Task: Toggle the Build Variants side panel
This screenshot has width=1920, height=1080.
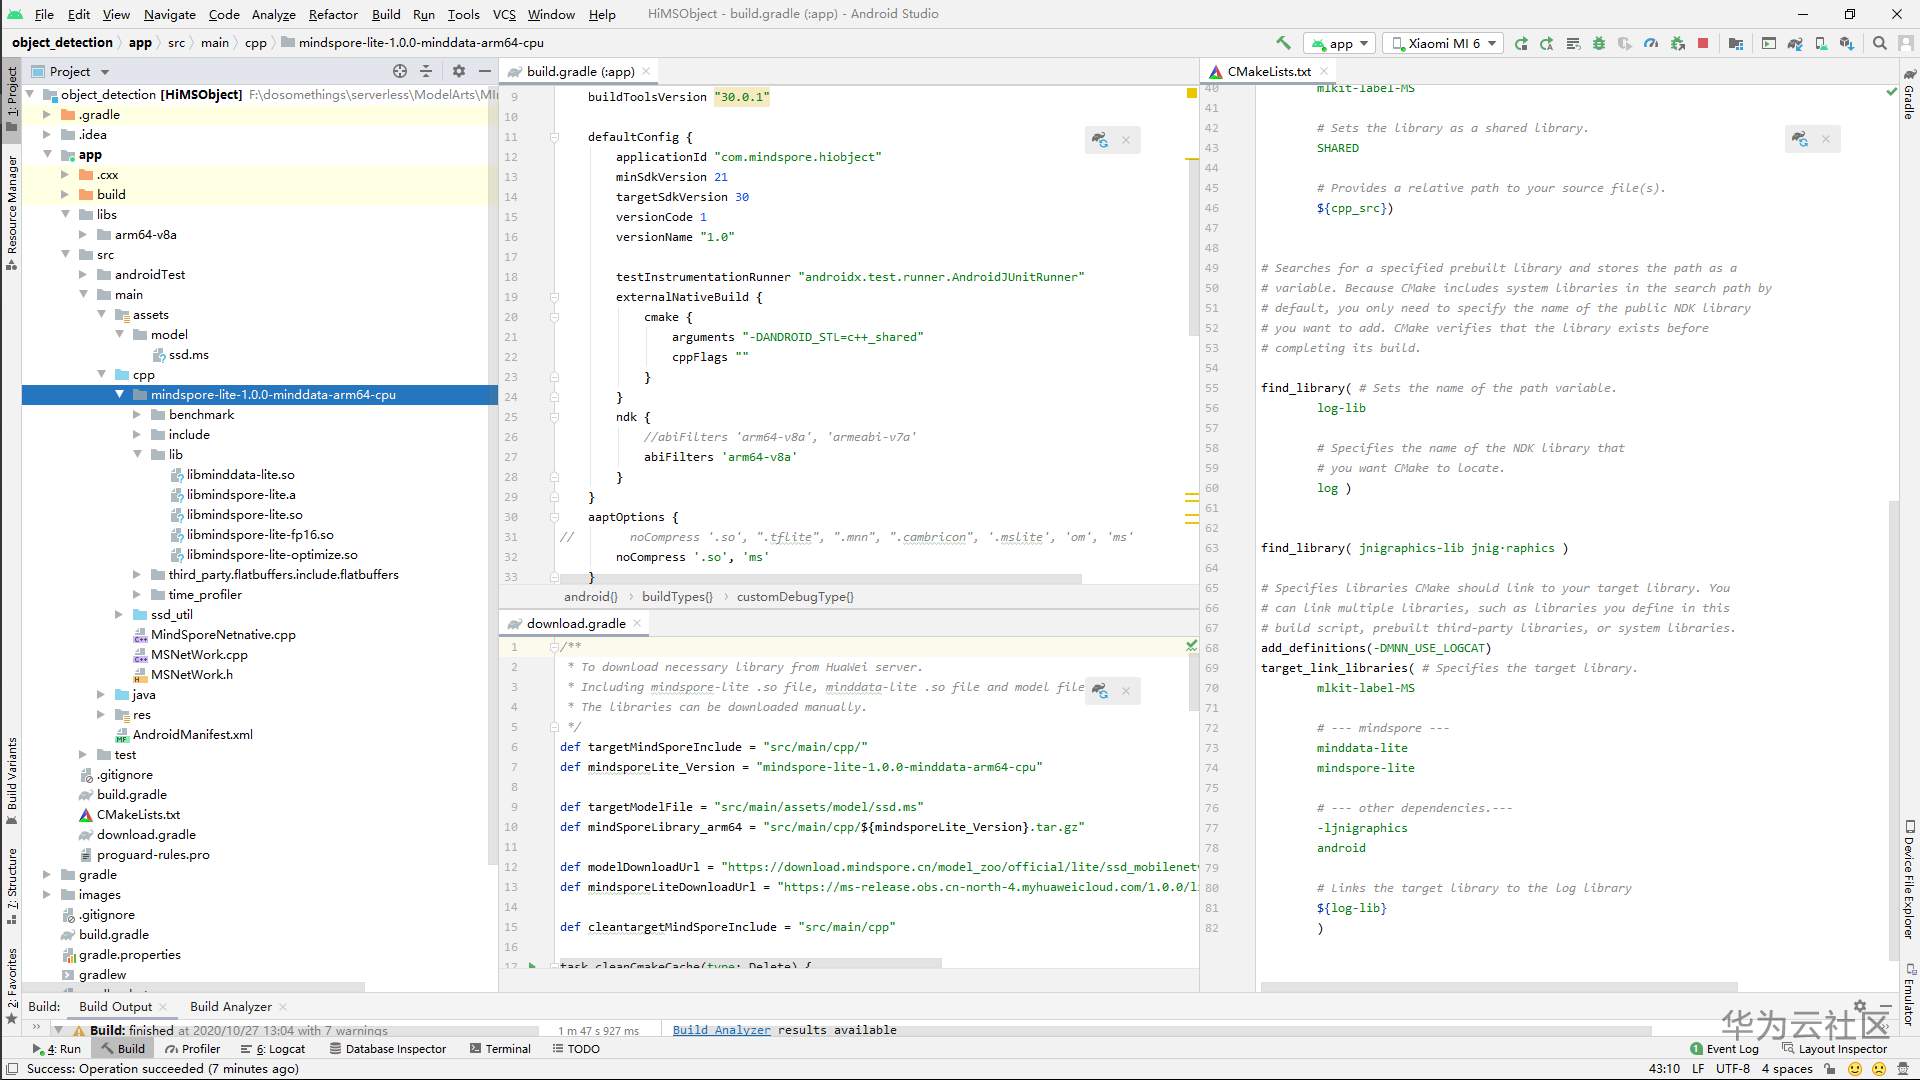Action: click(12, 779)
